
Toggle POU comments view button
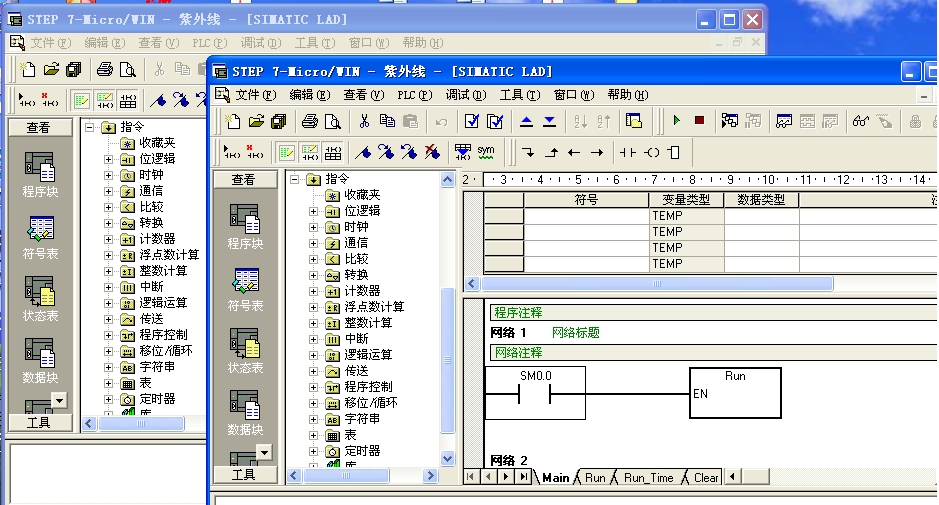pos(286,153)
